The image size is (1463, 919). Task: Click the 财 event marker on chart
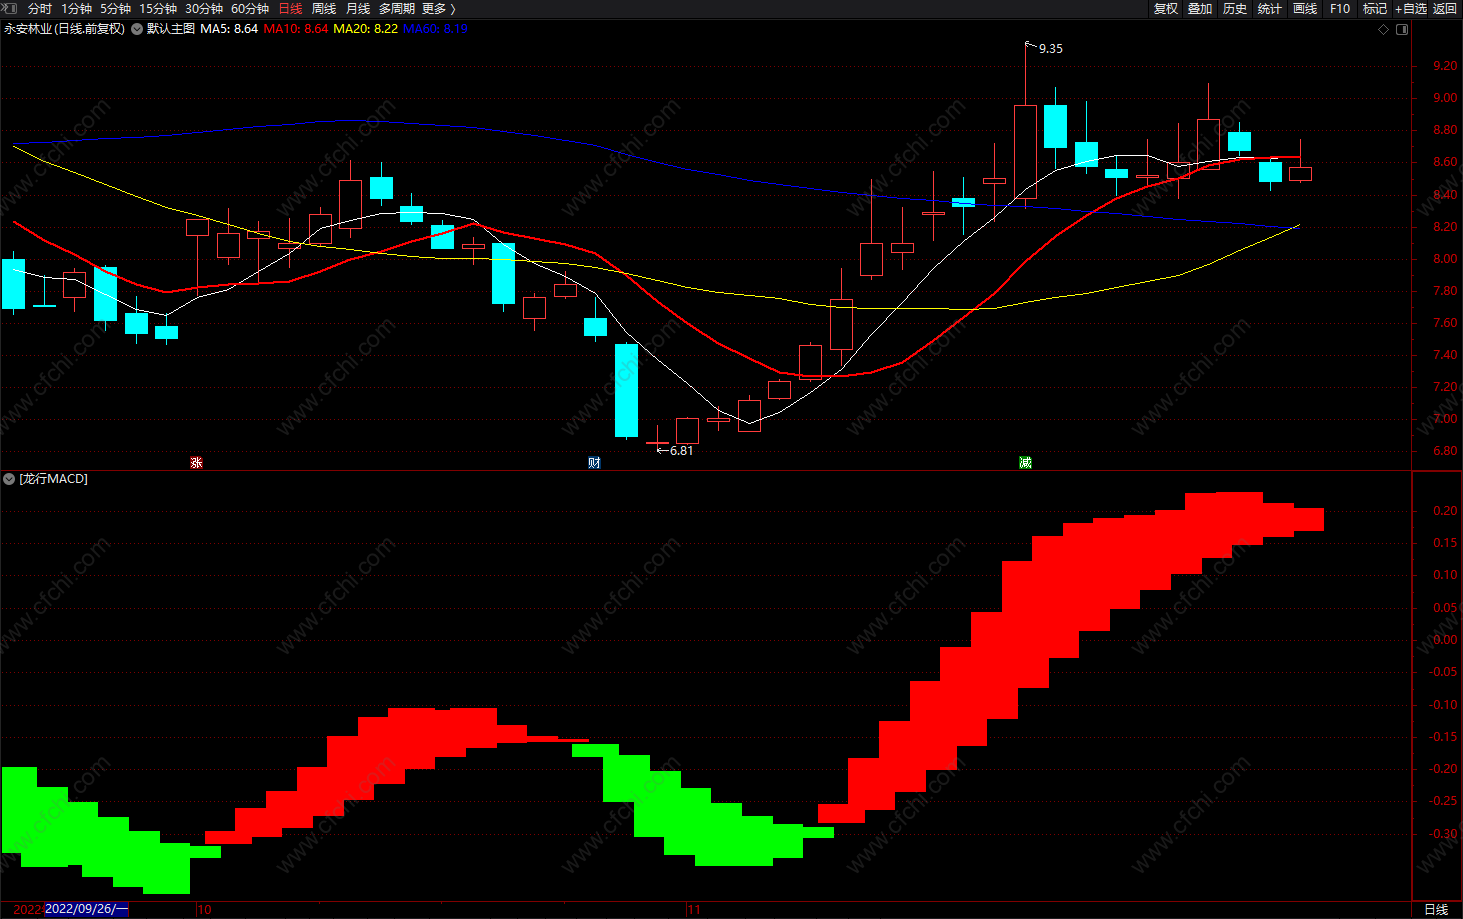pyautogui.click(x=595, y=462)
